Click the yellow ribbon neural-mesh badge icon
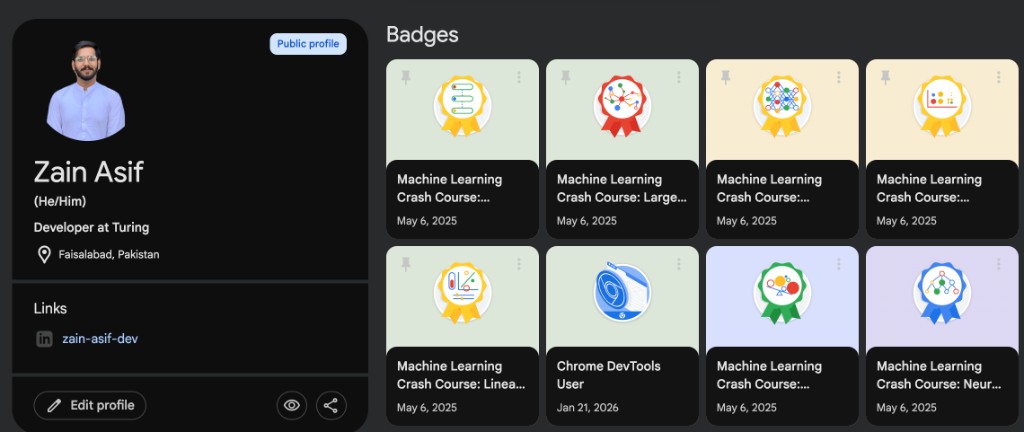Image resolution: width=1024 pixels, height=432 pixels. click(782, 105)
